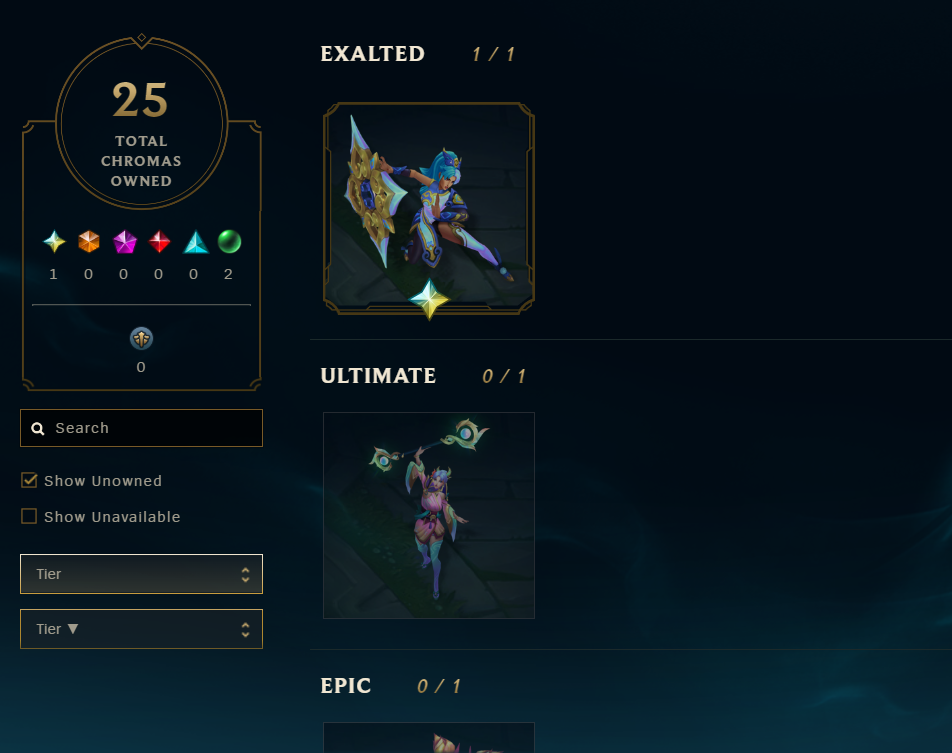This screenshot has height=753, width=952.
Task: Click the arrows on the Tier ▼ dropdown
Action: (x=245, y=630)
